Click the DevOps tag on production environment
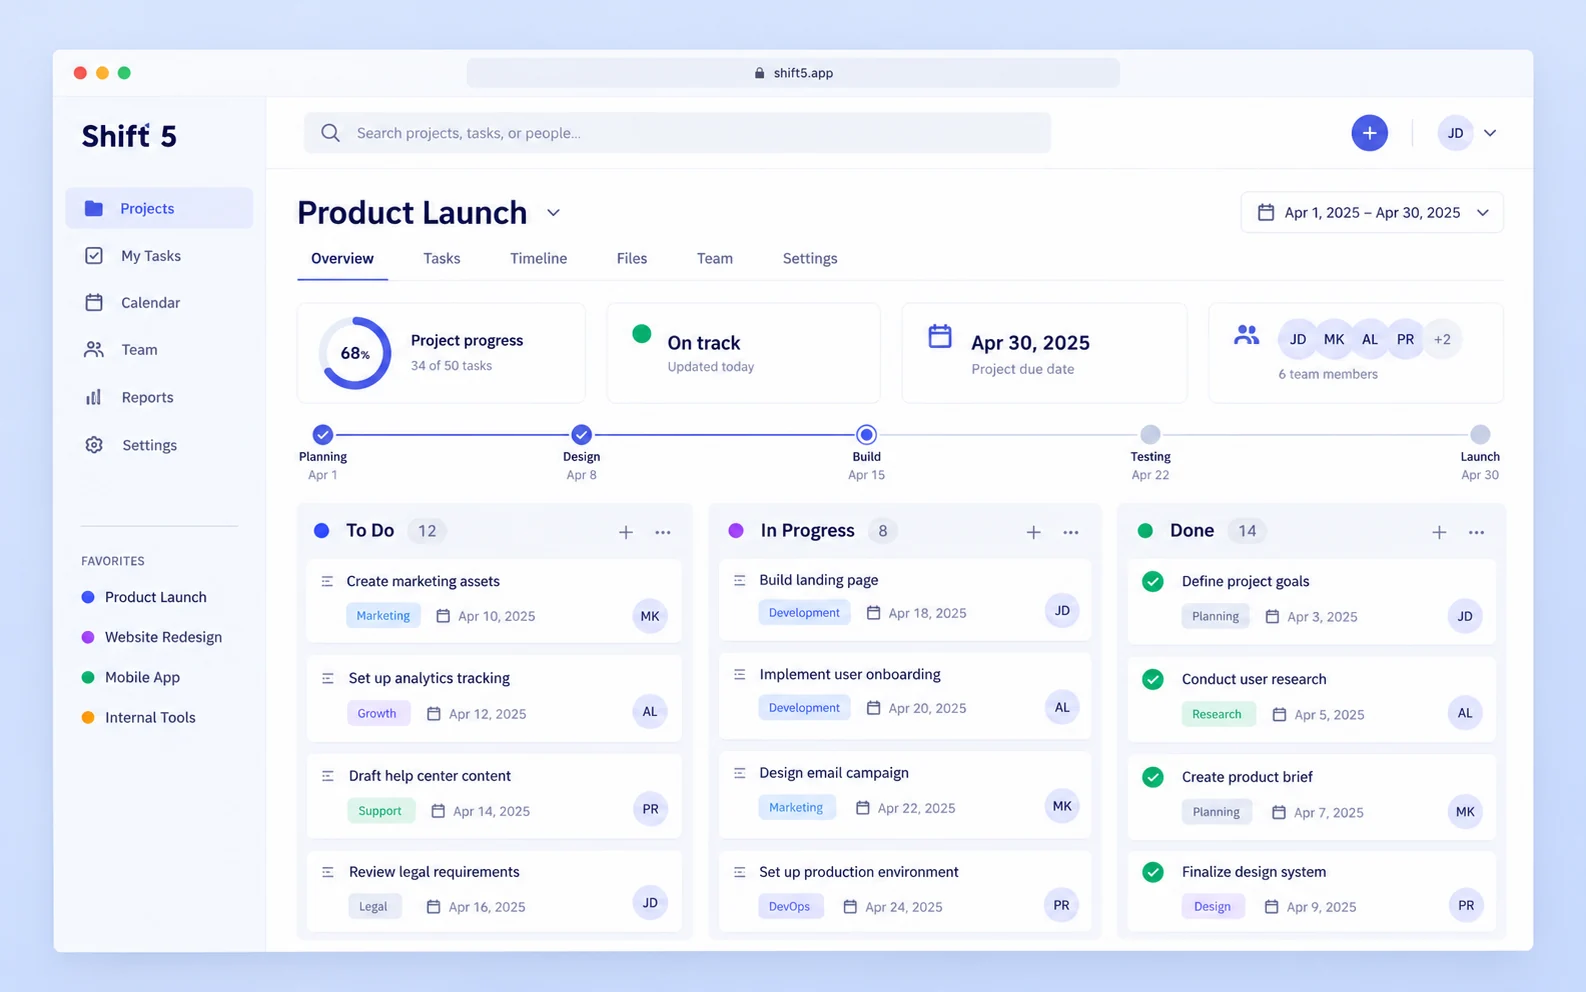The height and width of the screenshot is (992, 1586). [x=789, y=906]
